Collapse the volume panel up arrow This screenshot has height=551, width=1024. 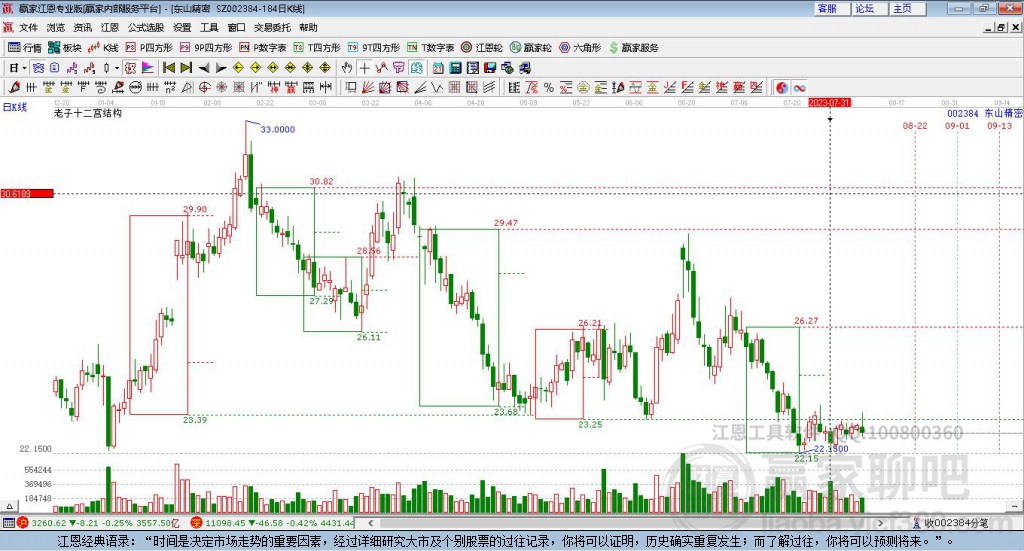9,506
